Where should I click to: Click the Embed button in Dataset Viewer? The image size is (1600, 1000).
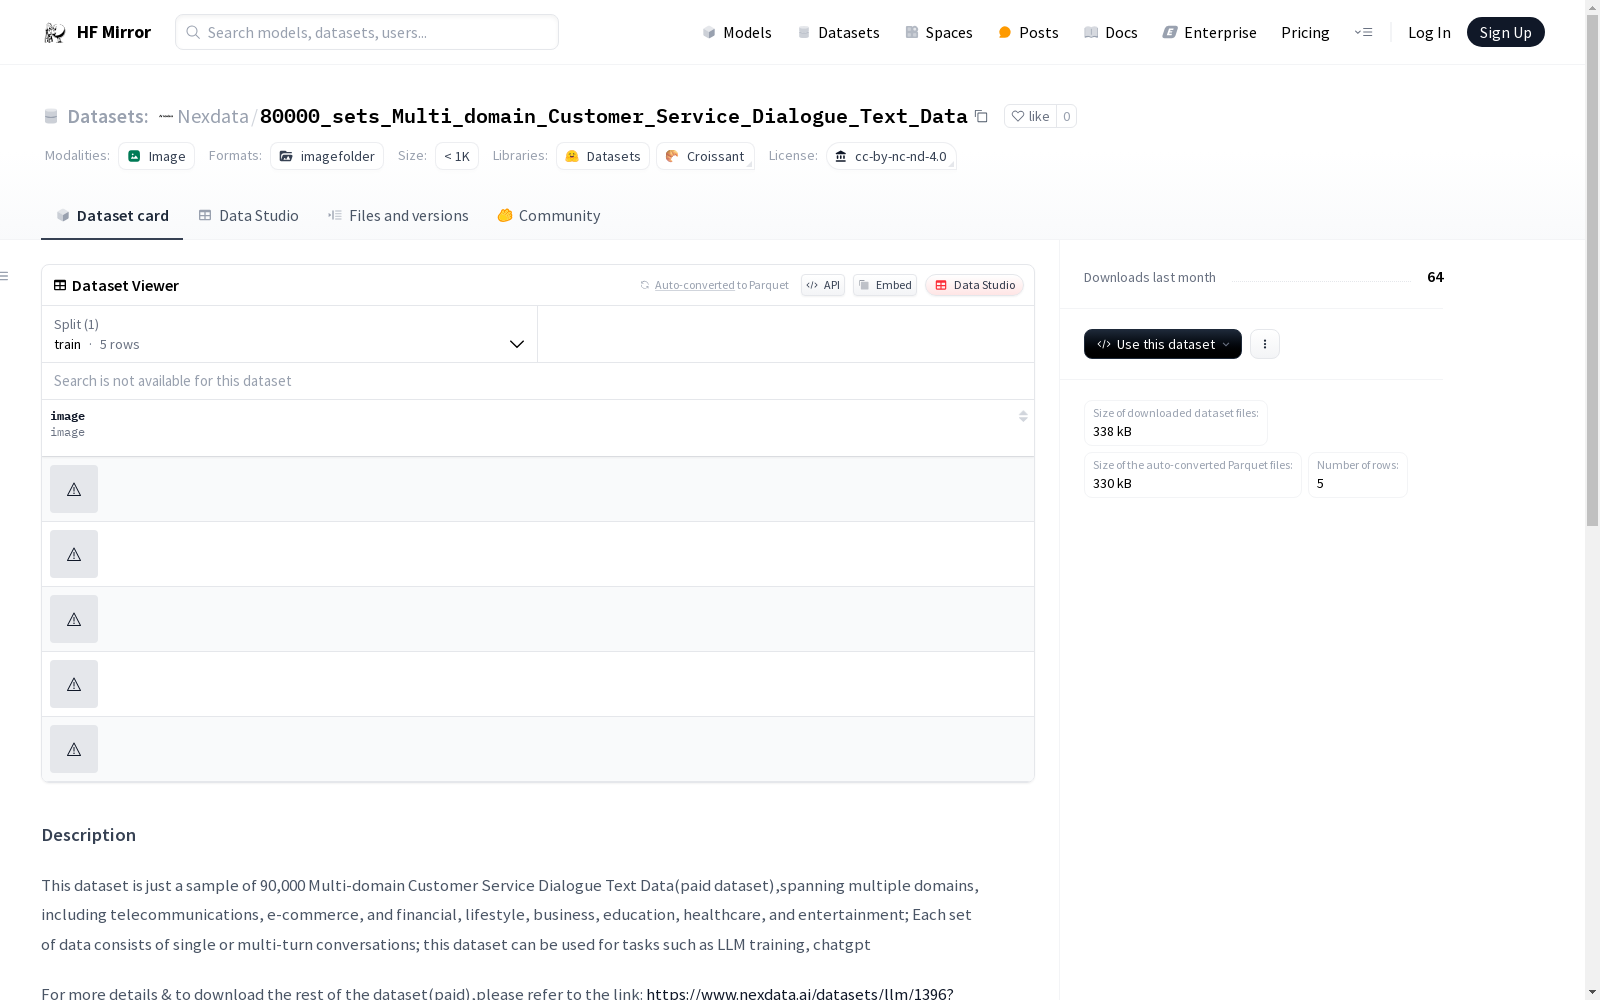pos(885,285)
